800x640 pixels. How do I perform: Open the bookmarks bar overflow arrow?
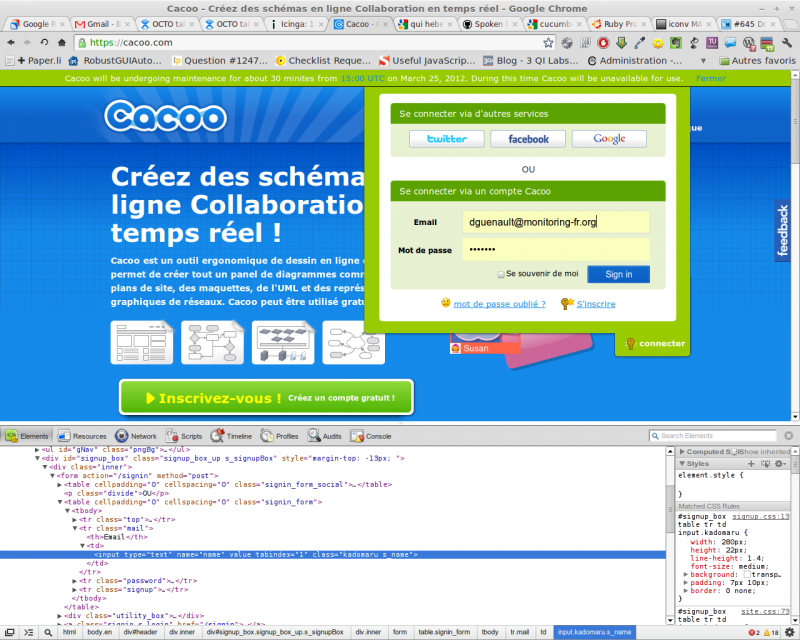click(x=703, y=61)
